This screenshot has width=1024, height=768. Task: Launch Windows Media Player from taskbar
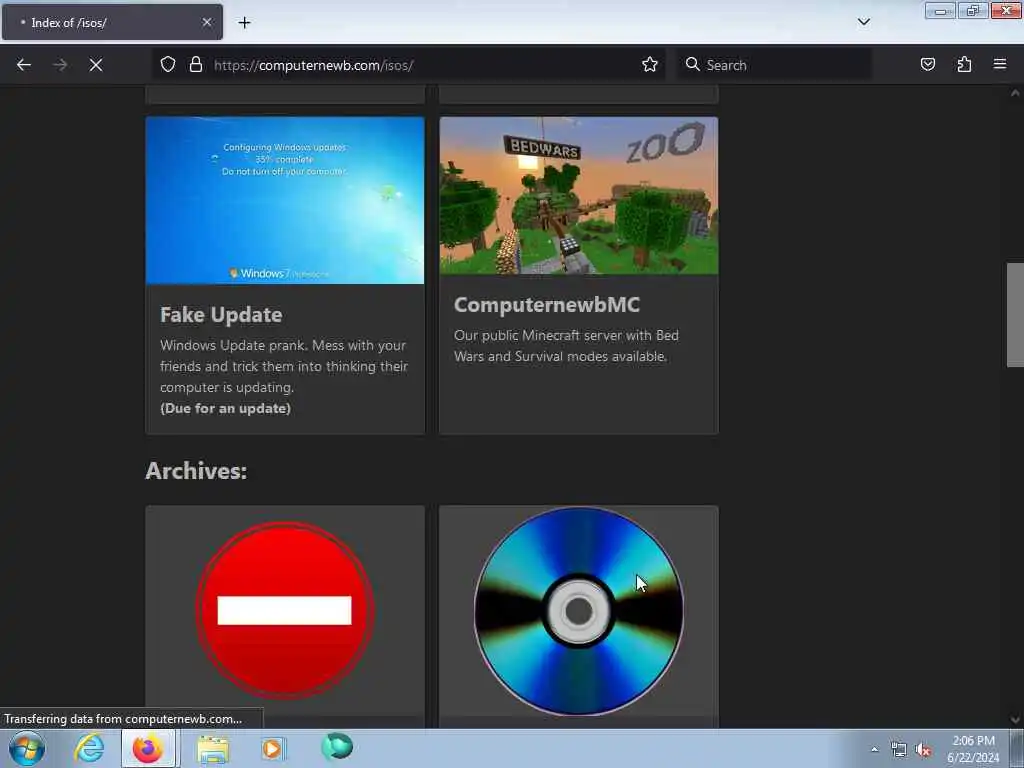(x=274, y=748)
